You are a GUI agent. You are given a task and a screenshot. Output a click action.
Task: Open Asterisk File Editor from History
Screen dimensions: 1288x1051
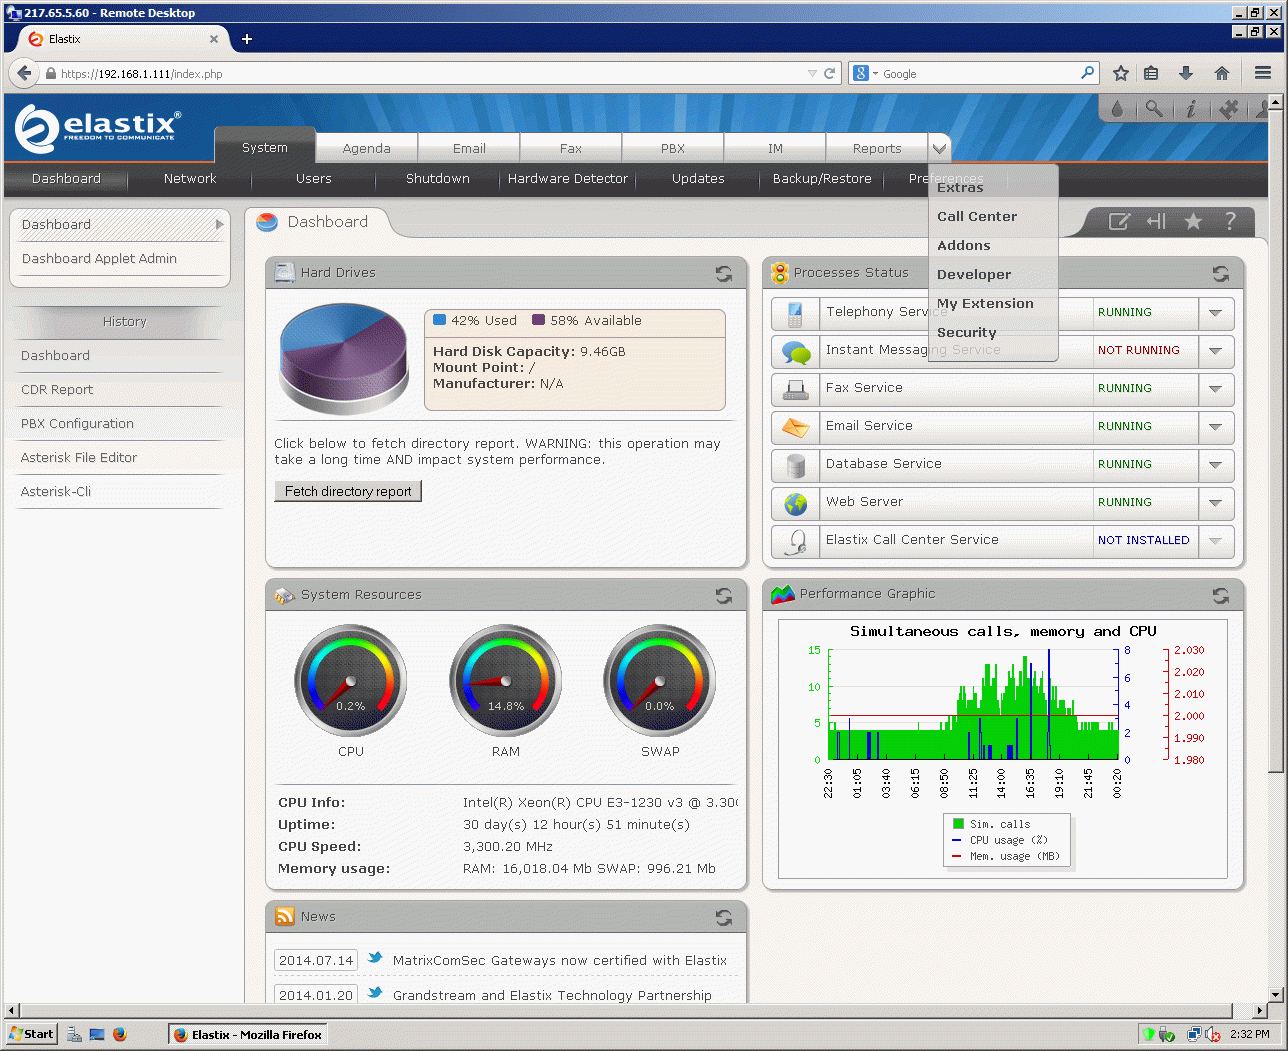click(79, 458)
